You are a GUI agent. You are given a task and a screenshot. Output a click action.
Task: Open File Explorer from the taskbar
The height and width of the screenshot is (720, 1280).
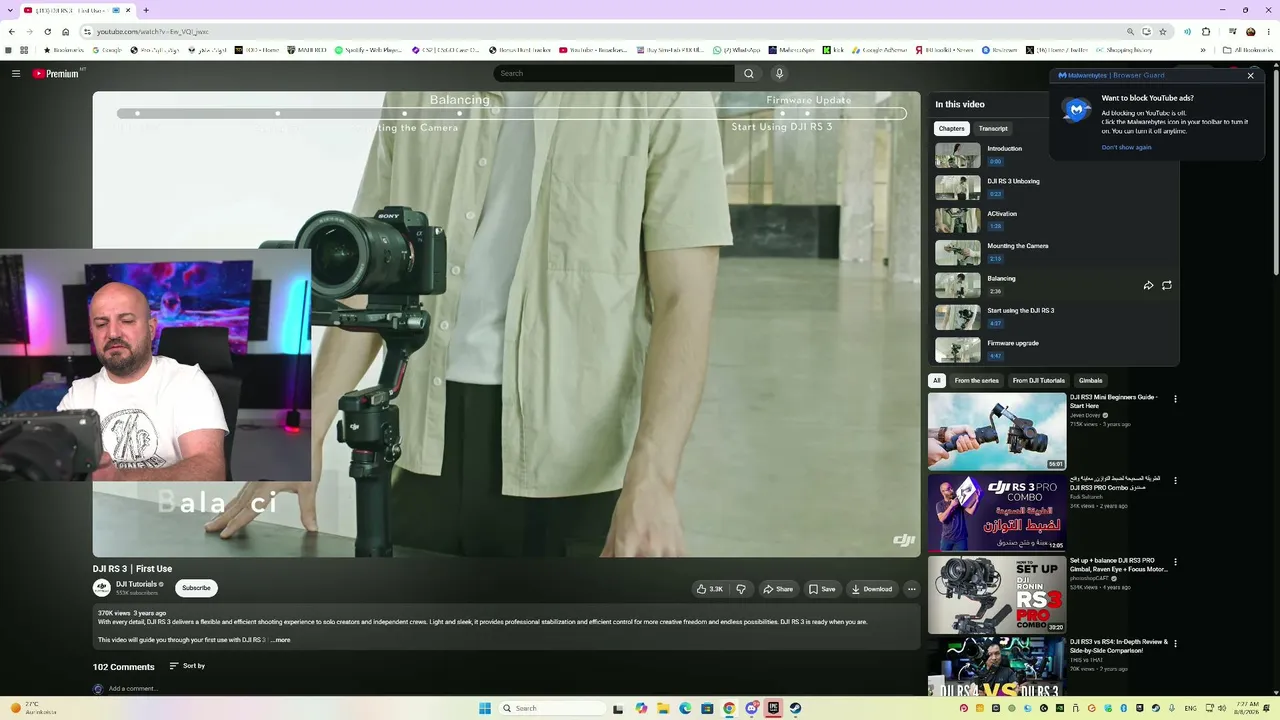coord(663,708)
